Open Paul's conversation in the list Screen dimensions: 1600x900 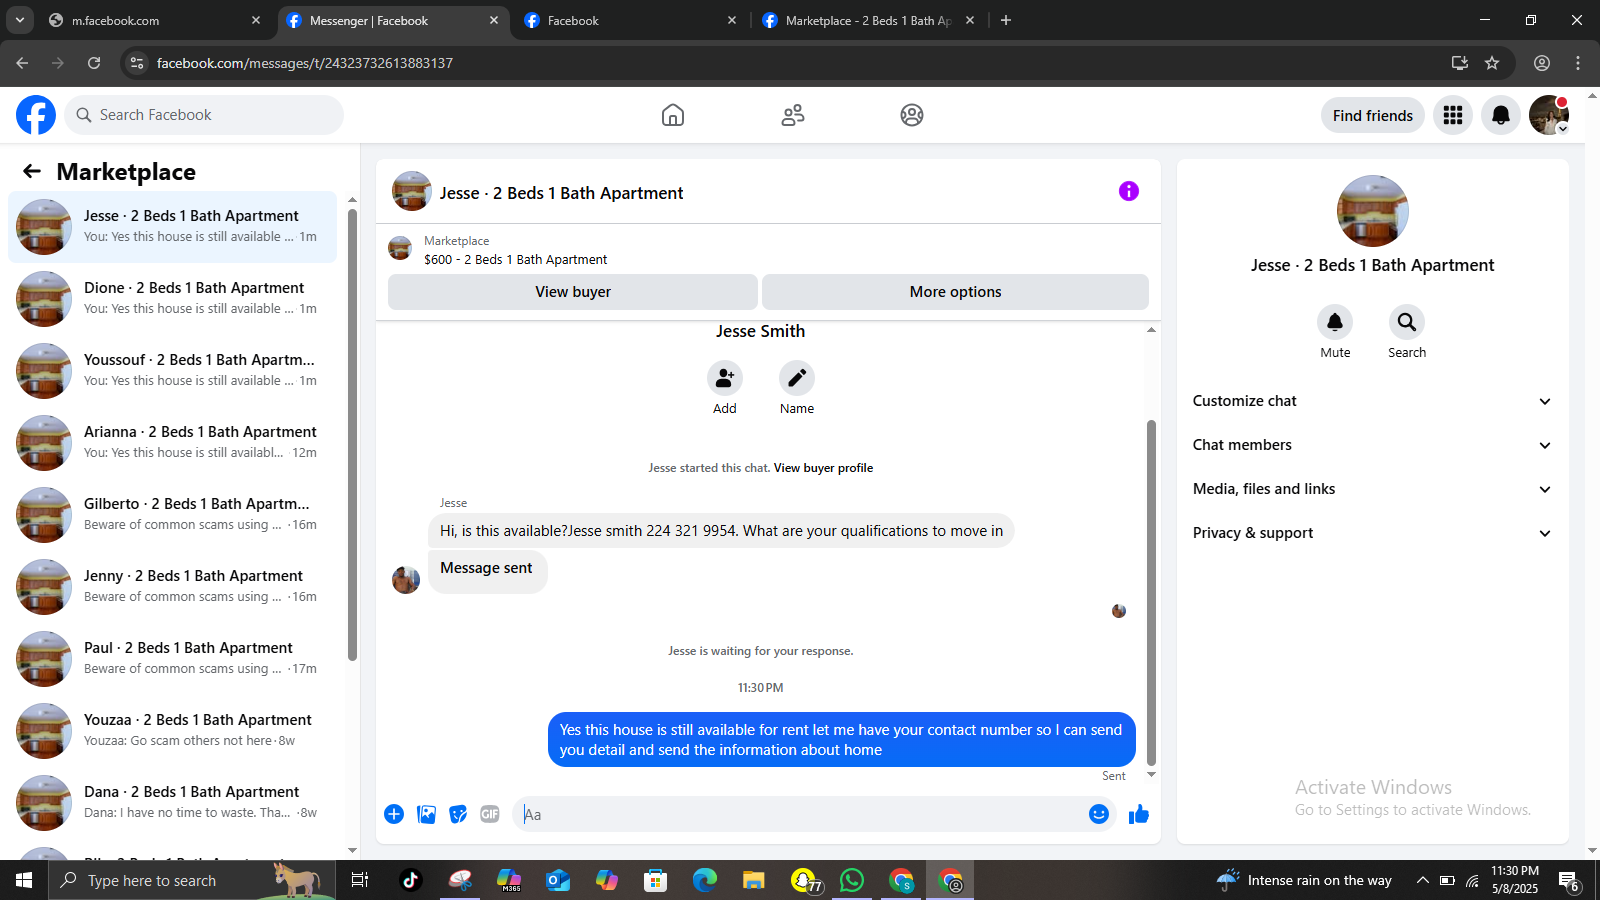[x=173, y=659]
